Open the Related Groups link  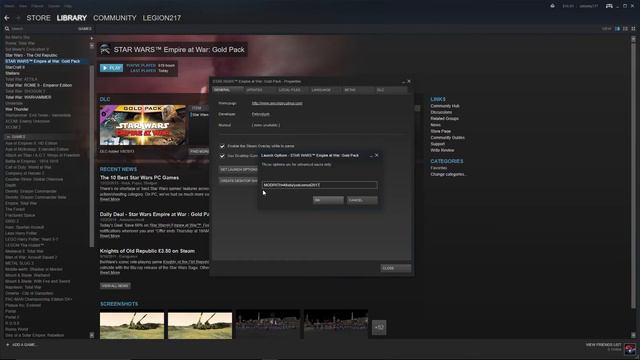coord(444,119)
